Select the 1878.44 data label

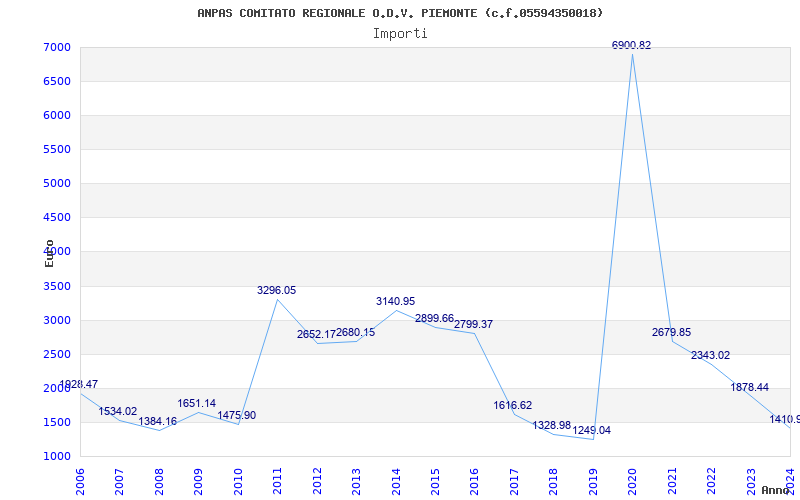pyautogui.click(x=749, y=388)
